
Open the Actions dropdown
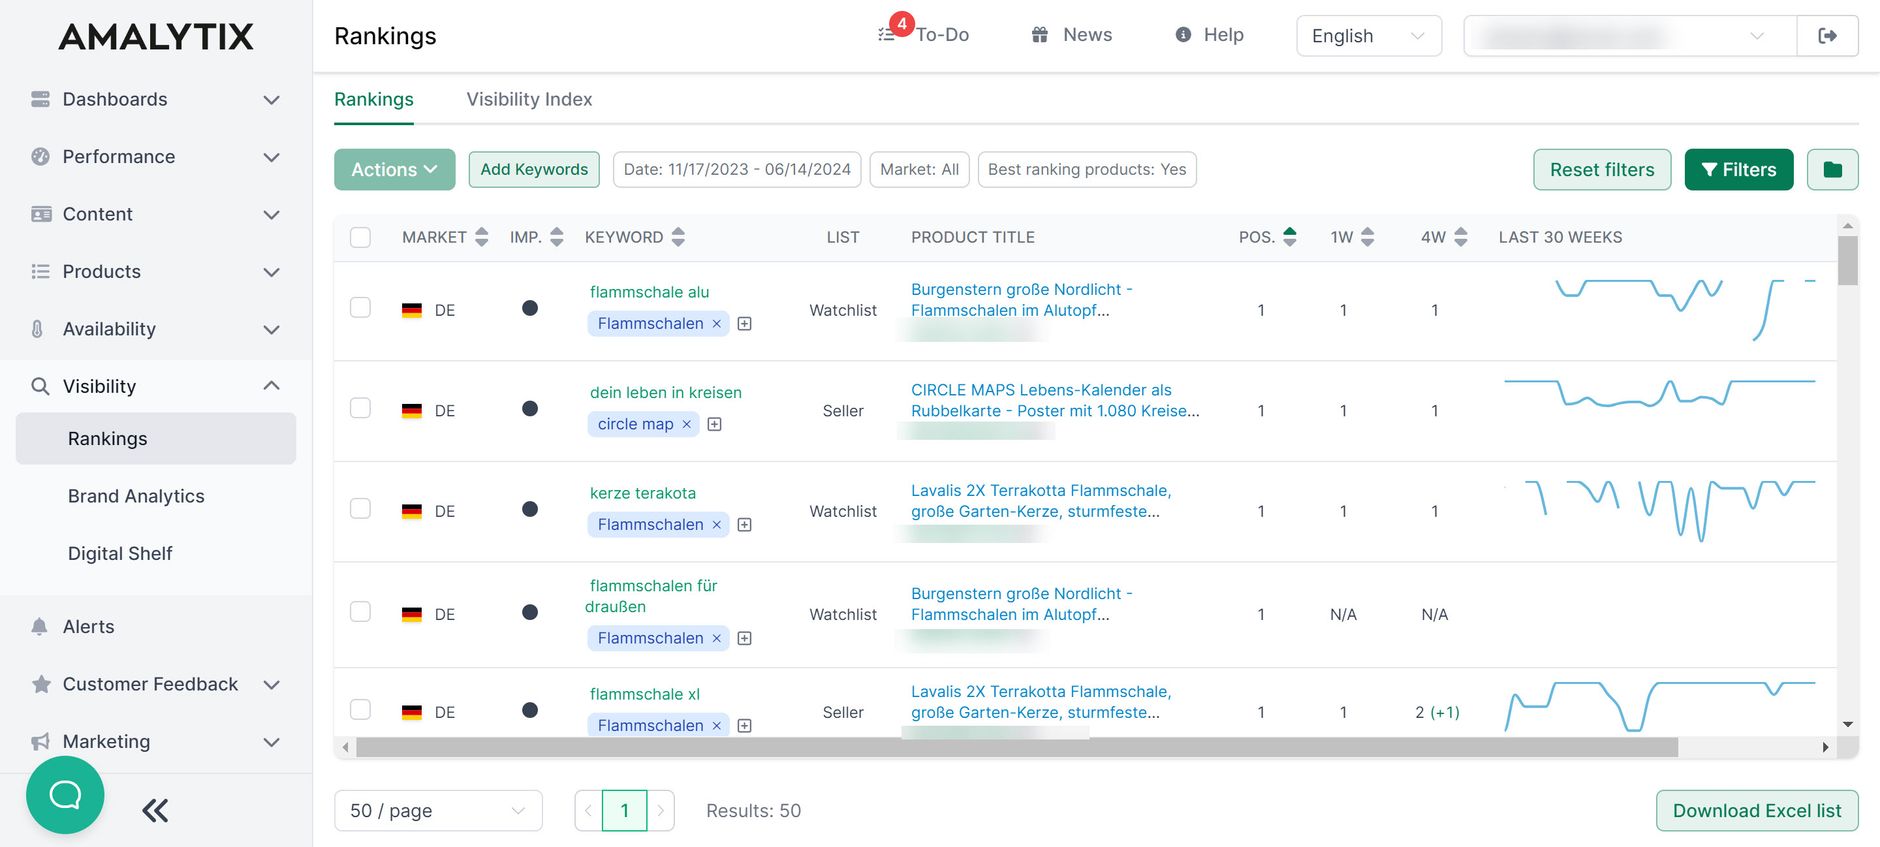395,170
